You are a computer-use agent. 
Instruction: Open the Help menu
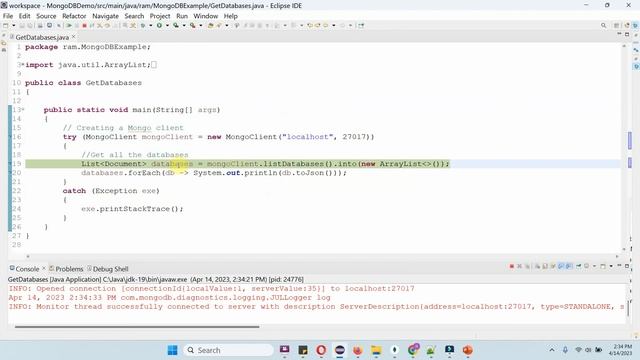coord(231,16)
